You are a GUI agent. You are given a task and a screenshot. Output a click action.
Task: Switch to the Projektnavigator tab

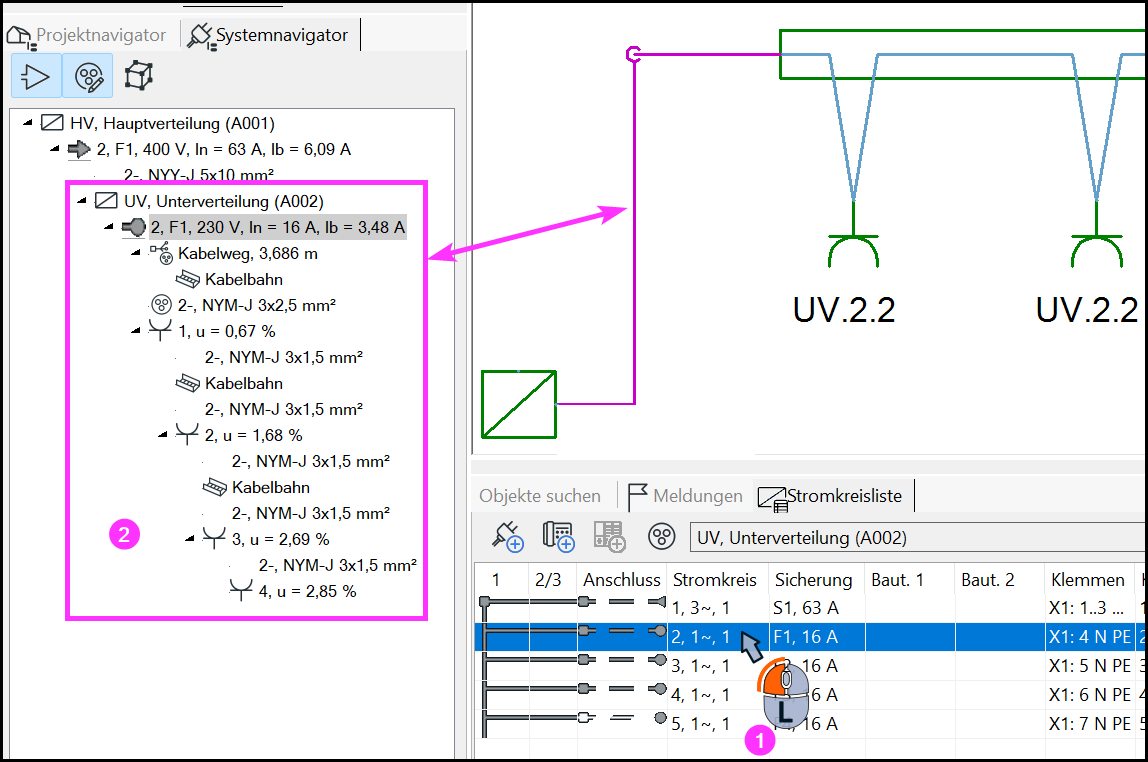pyautogui.click(x=86, y=35)
